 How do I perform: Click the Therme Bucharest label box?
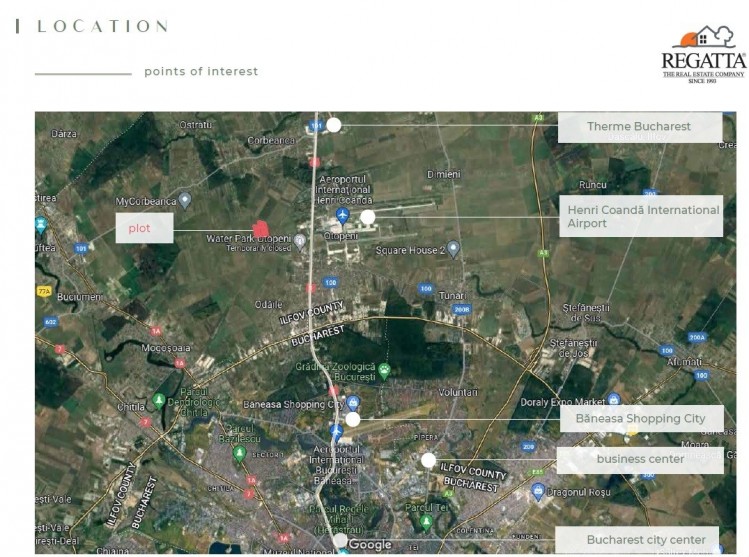tap(640, 127)
